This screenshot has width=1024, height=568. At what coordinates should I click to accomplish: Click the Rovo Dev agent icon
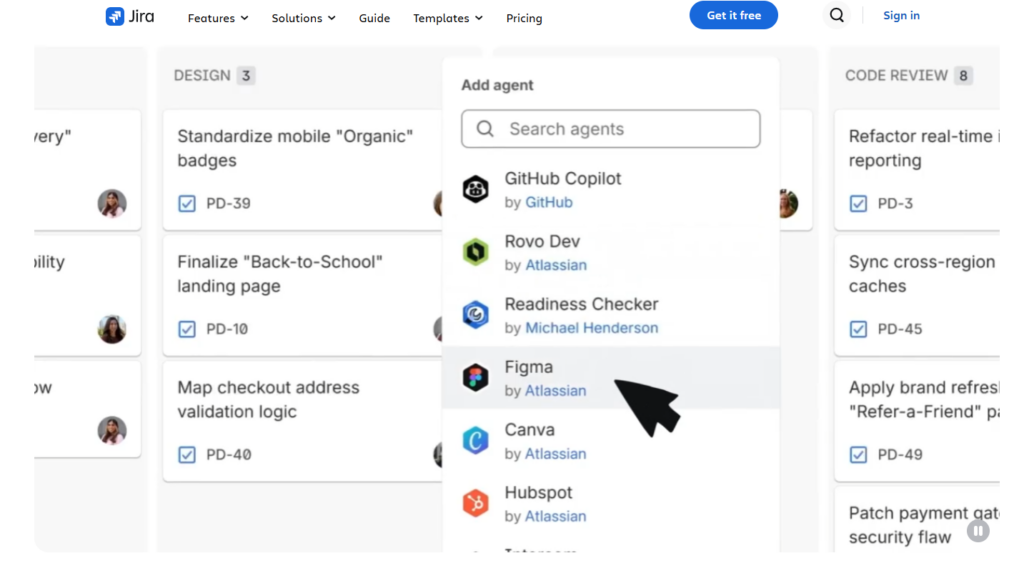click(475, 252)
